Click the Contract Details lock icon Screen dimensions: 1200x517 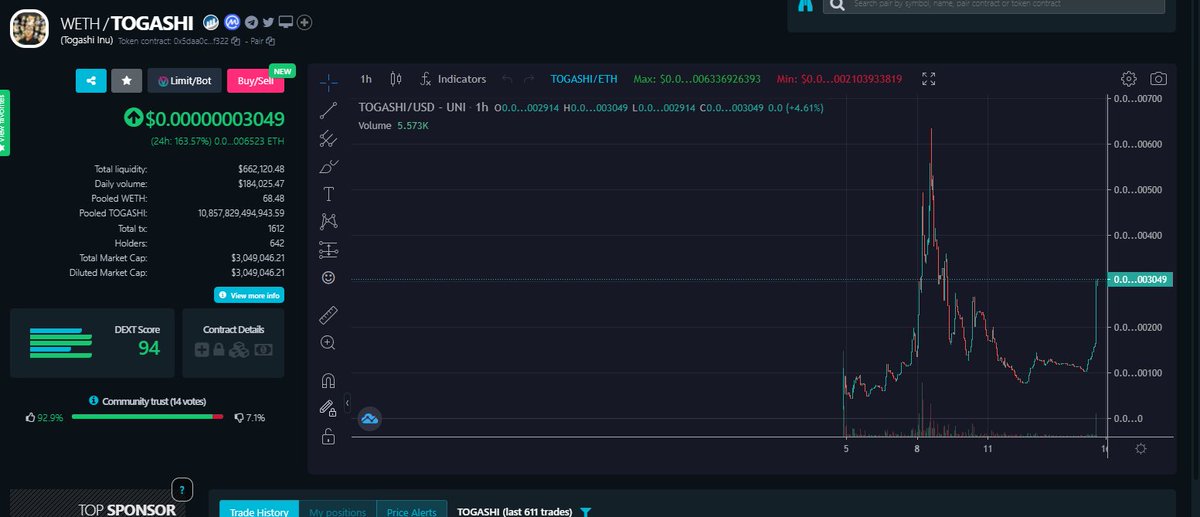(218, 350)
